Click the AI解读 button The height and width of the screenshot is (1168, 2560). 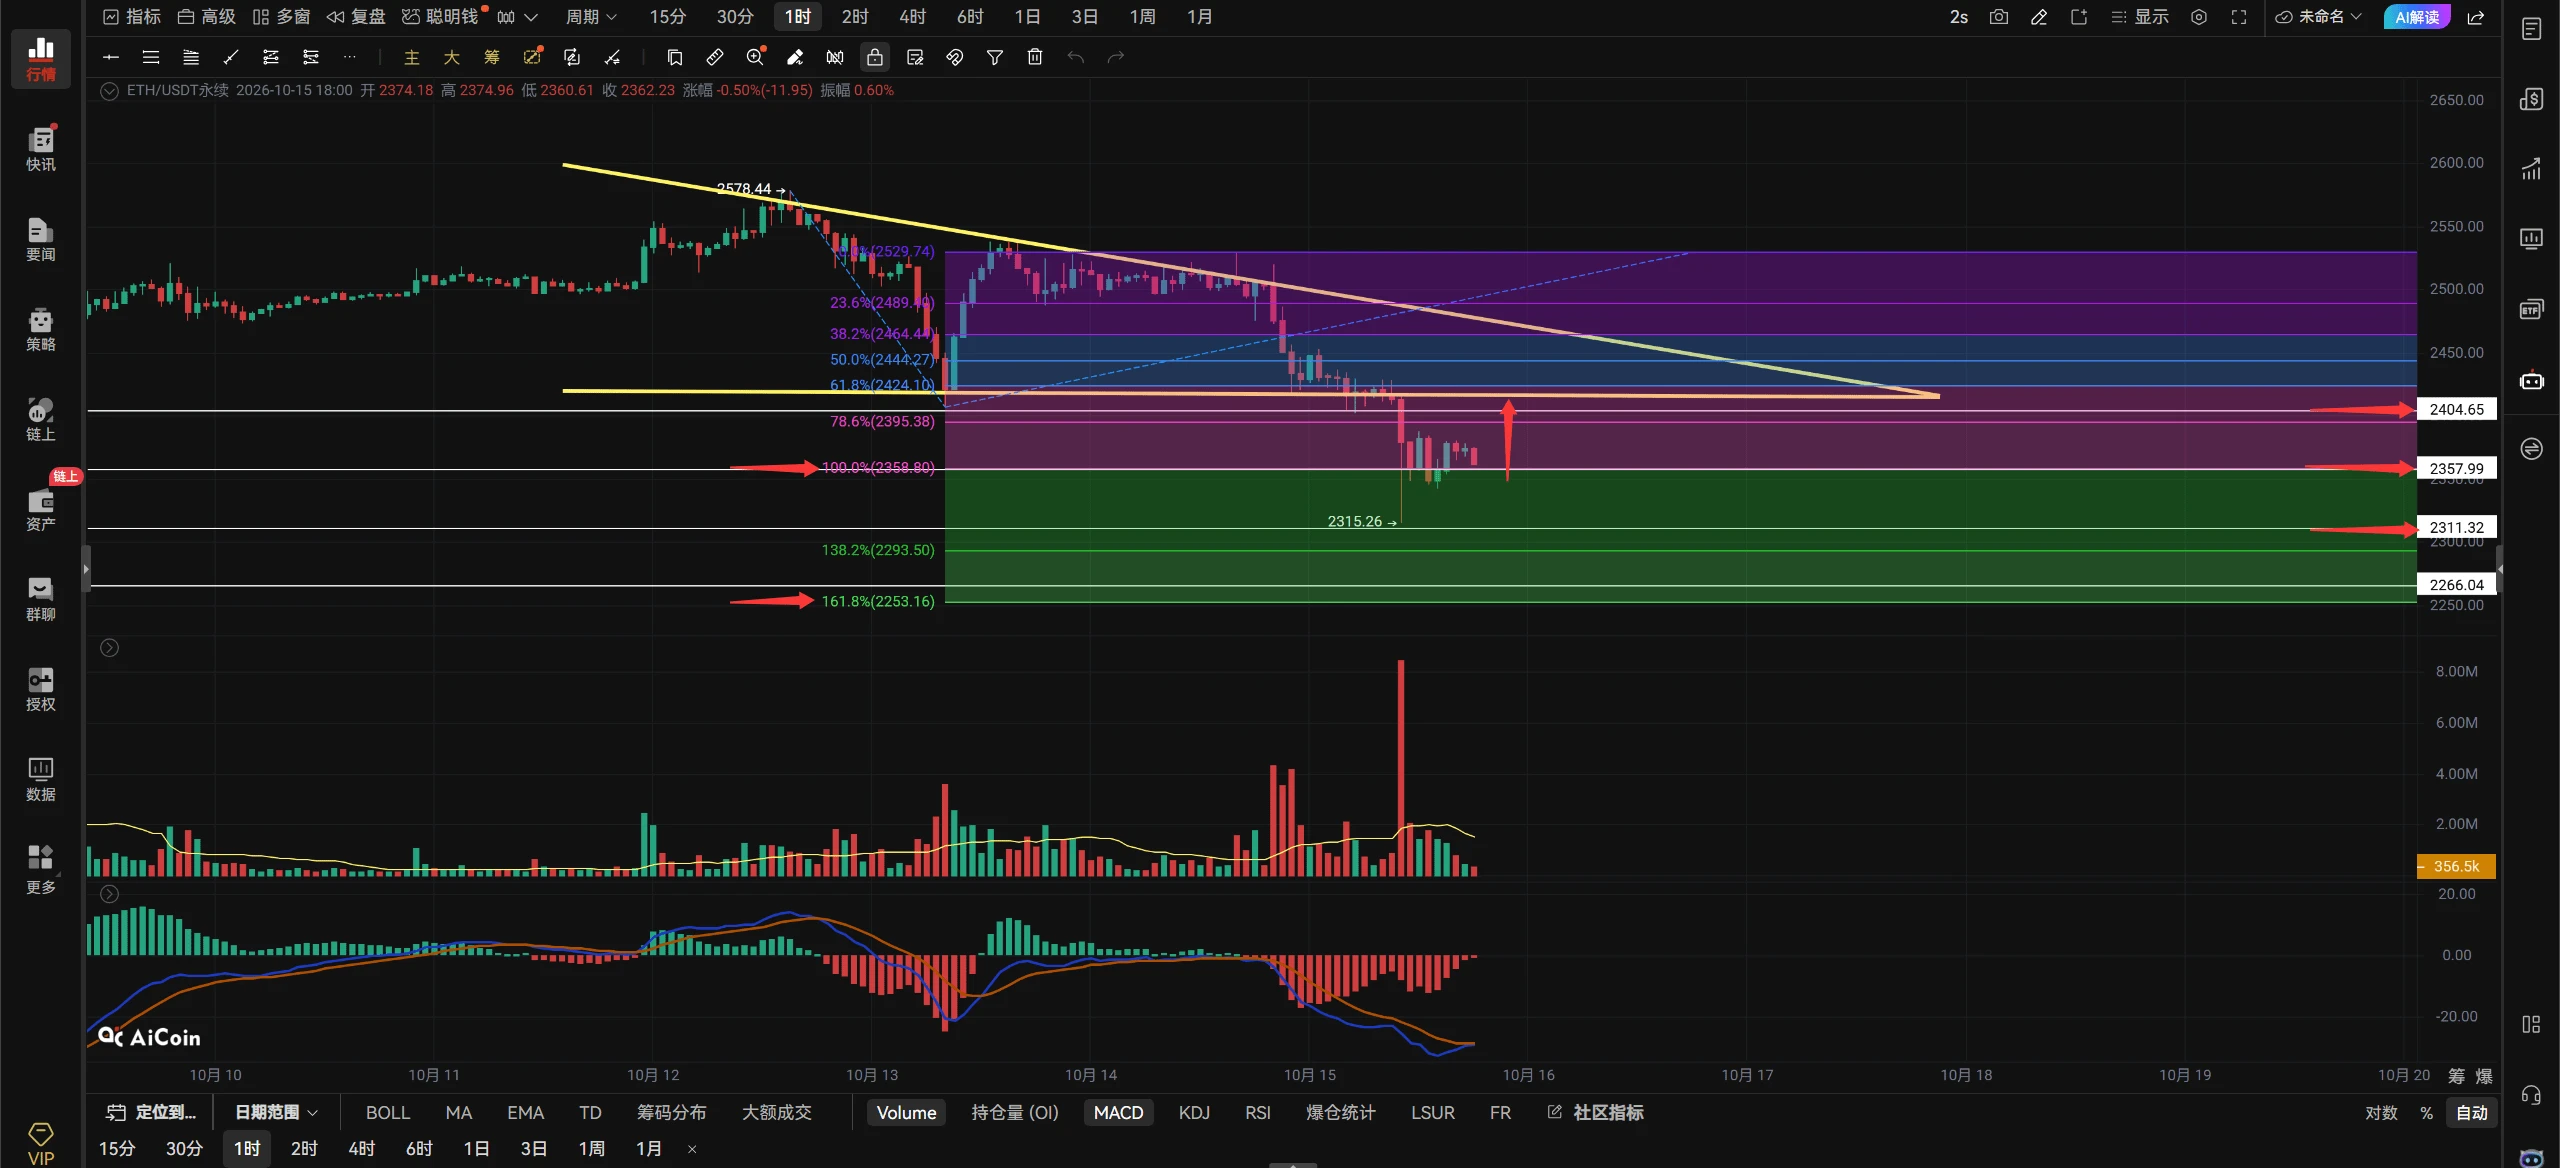click(2417, 17)
